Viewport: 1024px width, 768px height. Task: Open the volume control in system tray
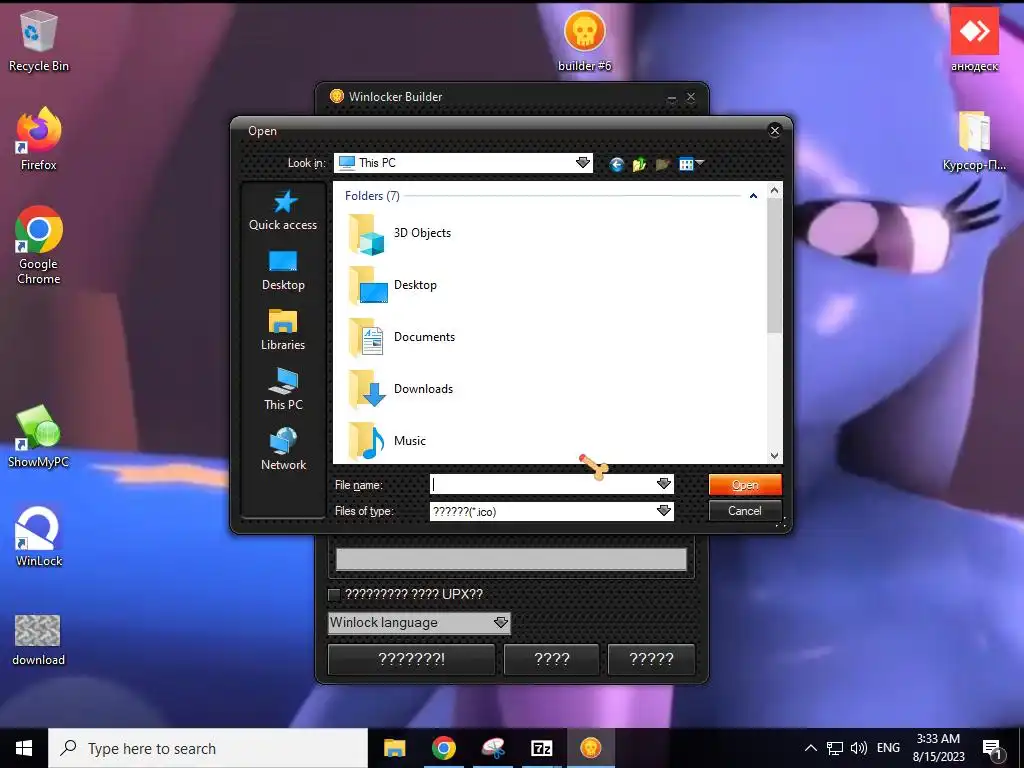(x=859, y=748)
